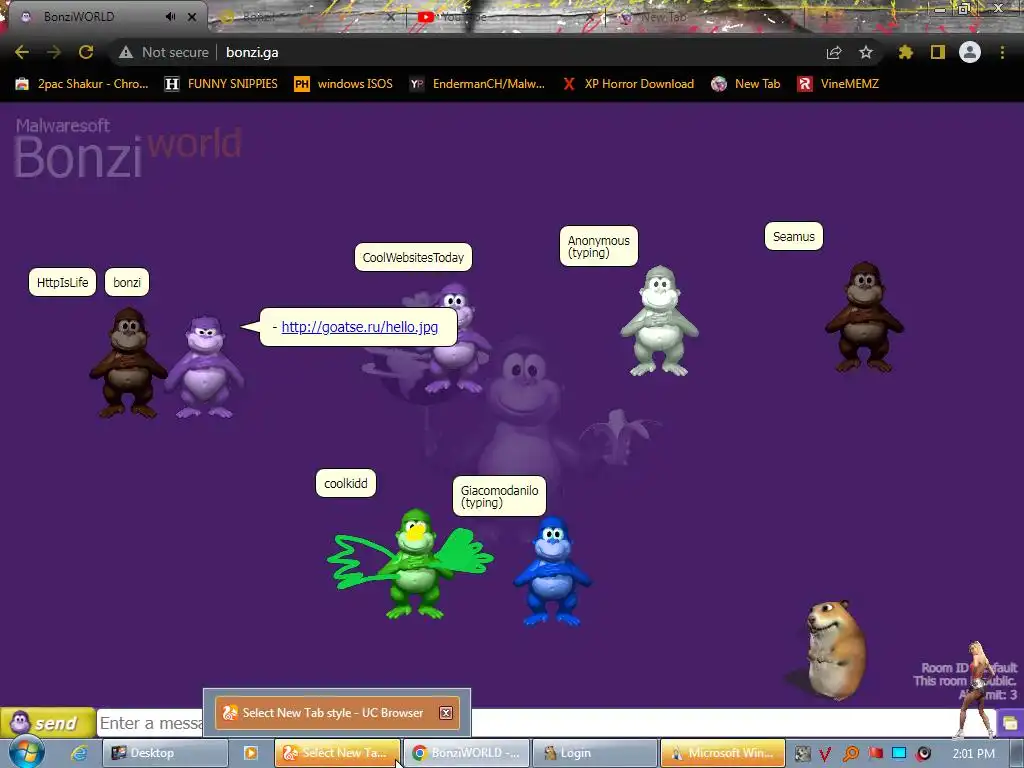This screenshot has height=768, width=1024.
Task: Switch to Select New Ta... UC taskbar button
Action: pos(338,753)
